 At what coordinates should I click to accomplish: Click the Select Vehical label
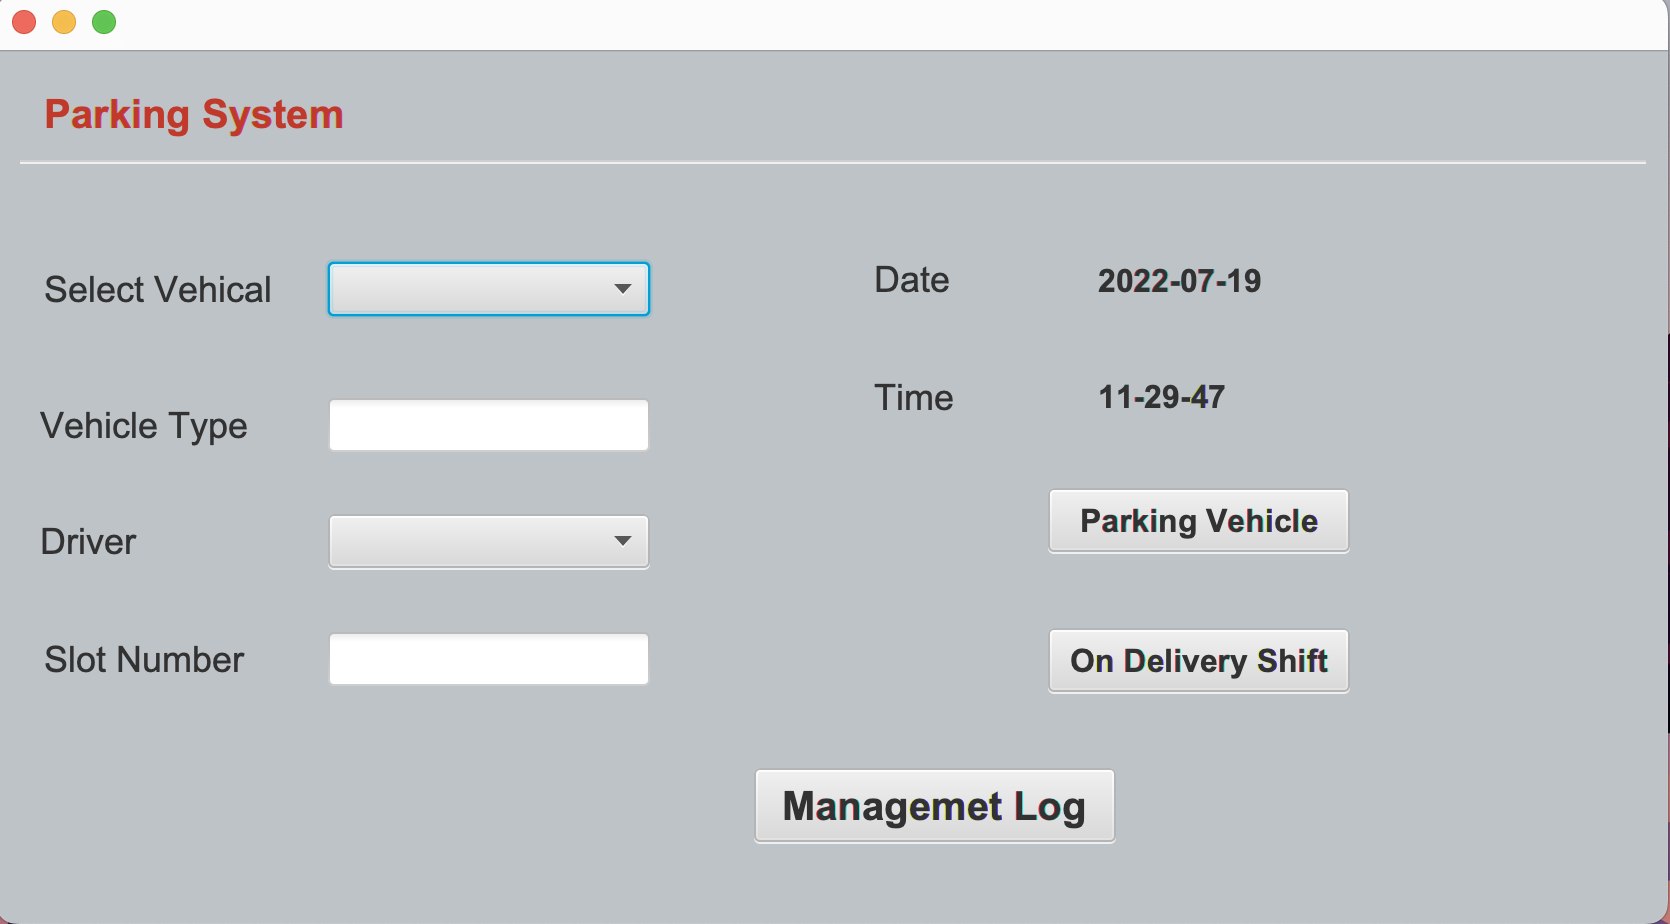157,289
